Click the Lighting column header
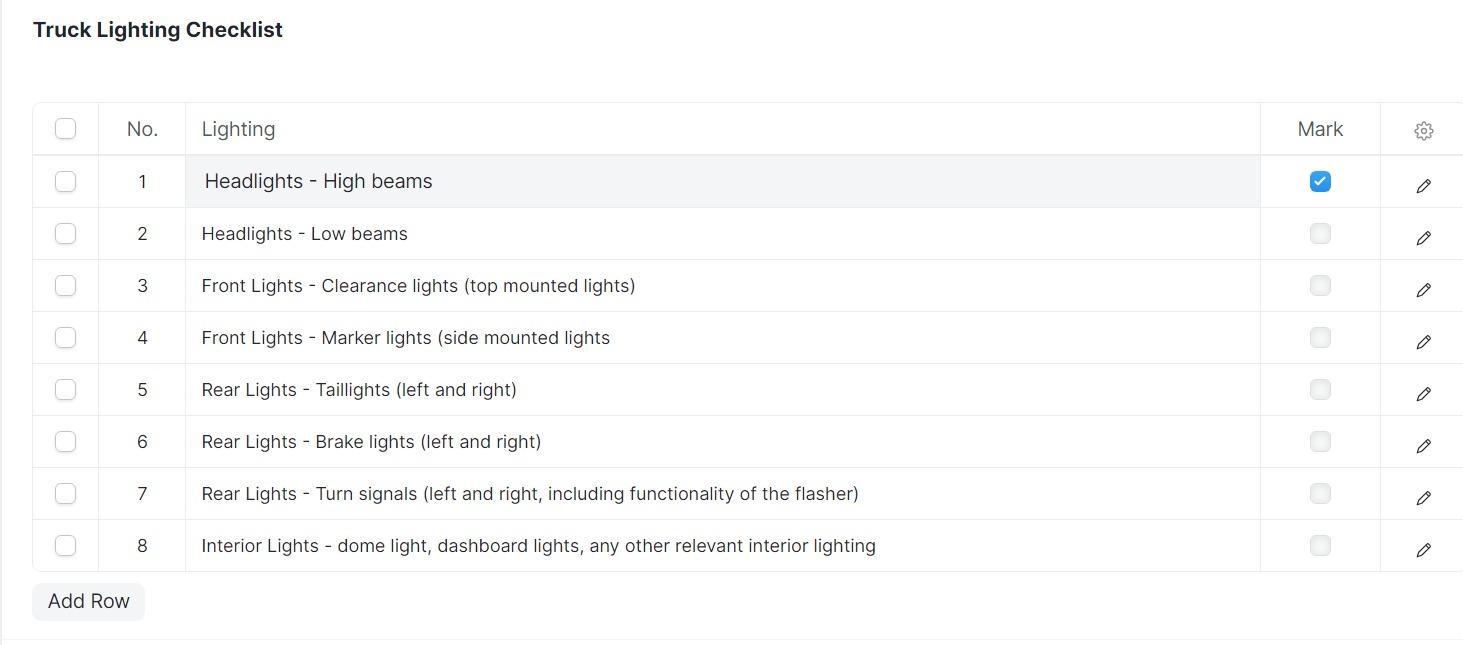This screenshot has width=1463, height=645. (238, 129)
